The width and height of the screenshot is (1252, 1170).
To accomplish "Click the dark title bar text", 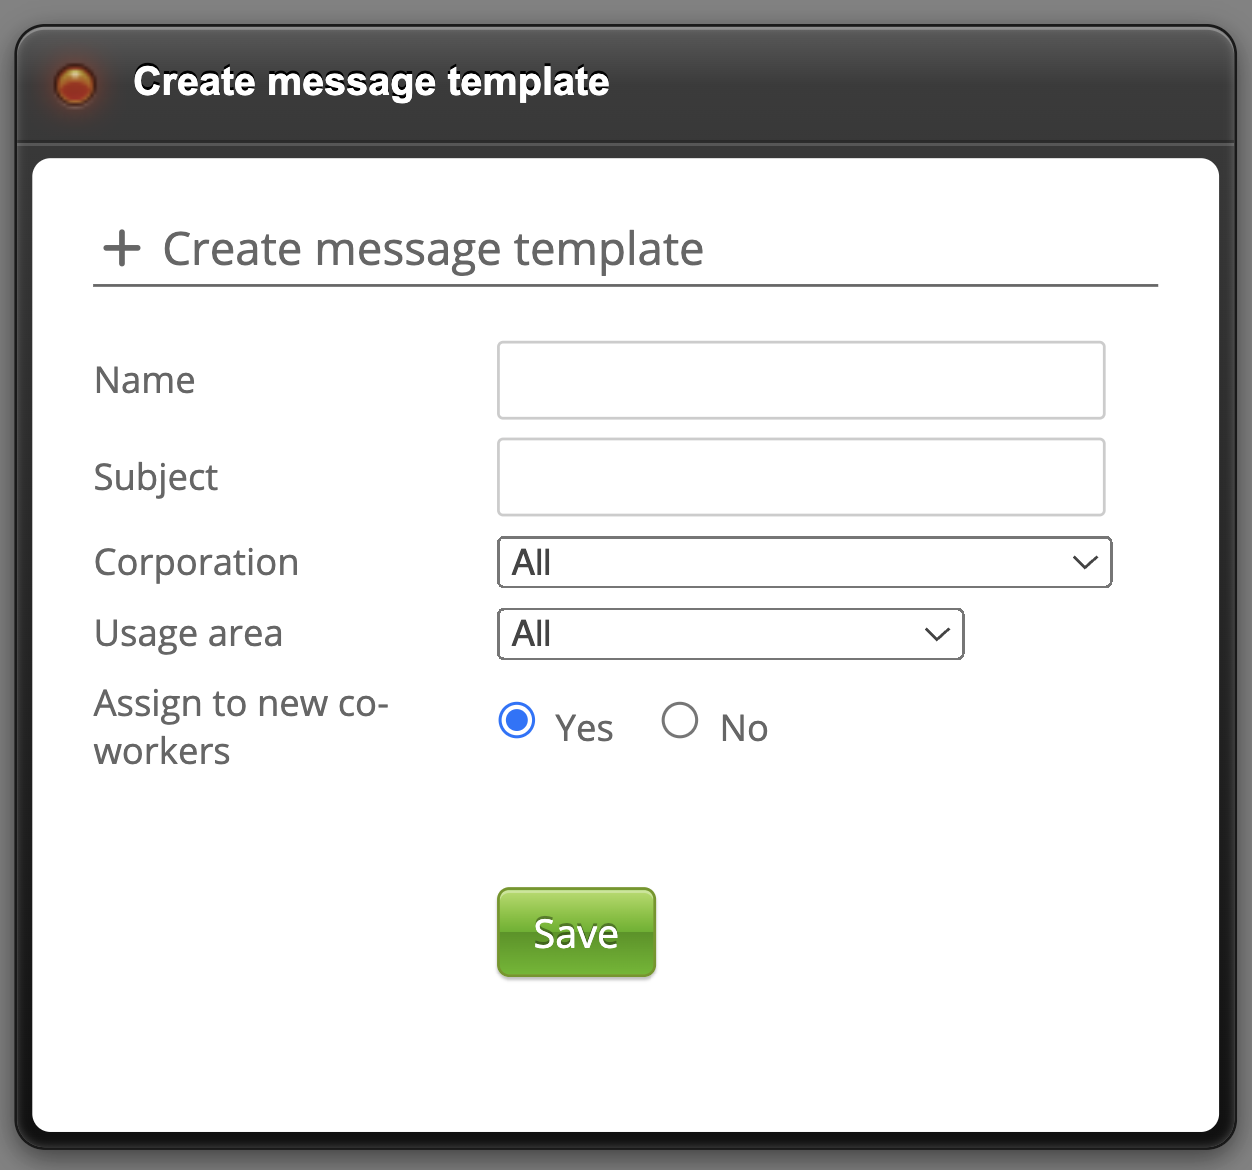I will click(x=371, y=82).
